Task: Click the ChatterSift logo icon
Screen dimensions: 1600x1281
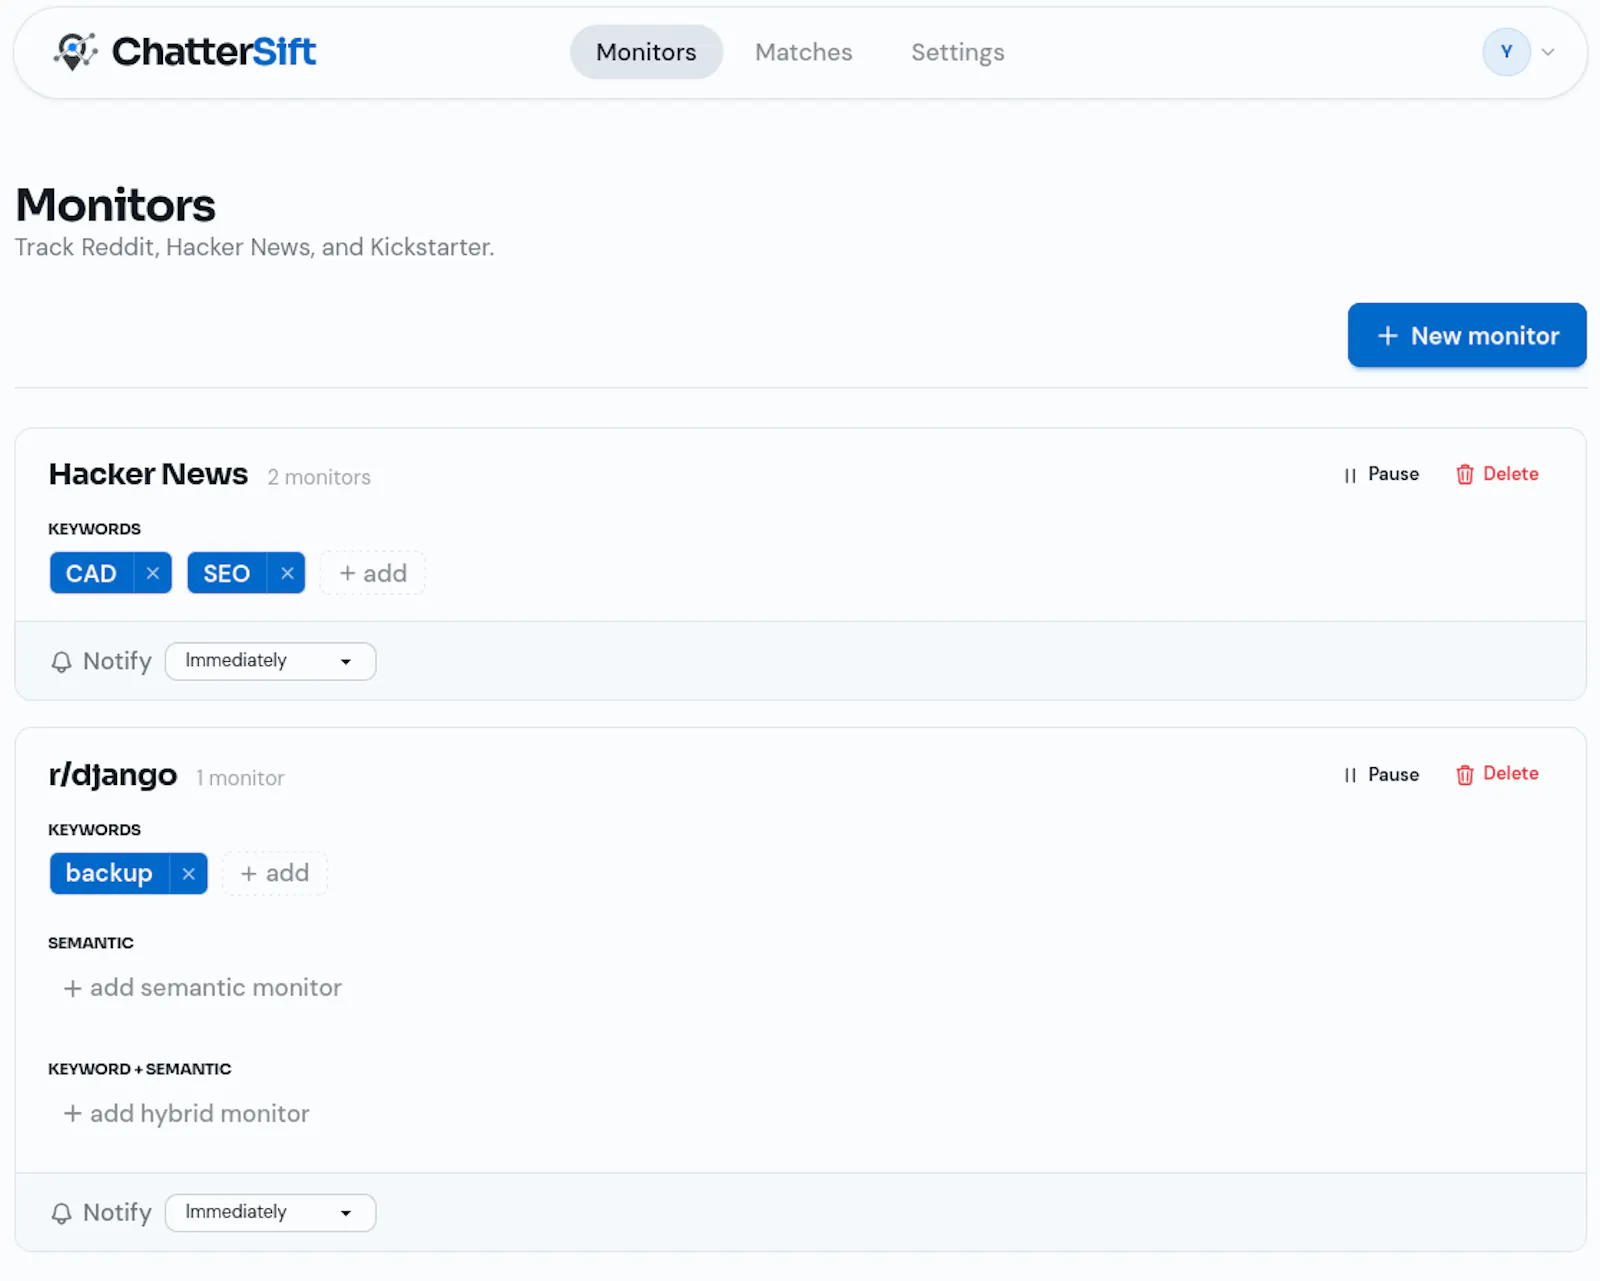Action: click(75, 51)
